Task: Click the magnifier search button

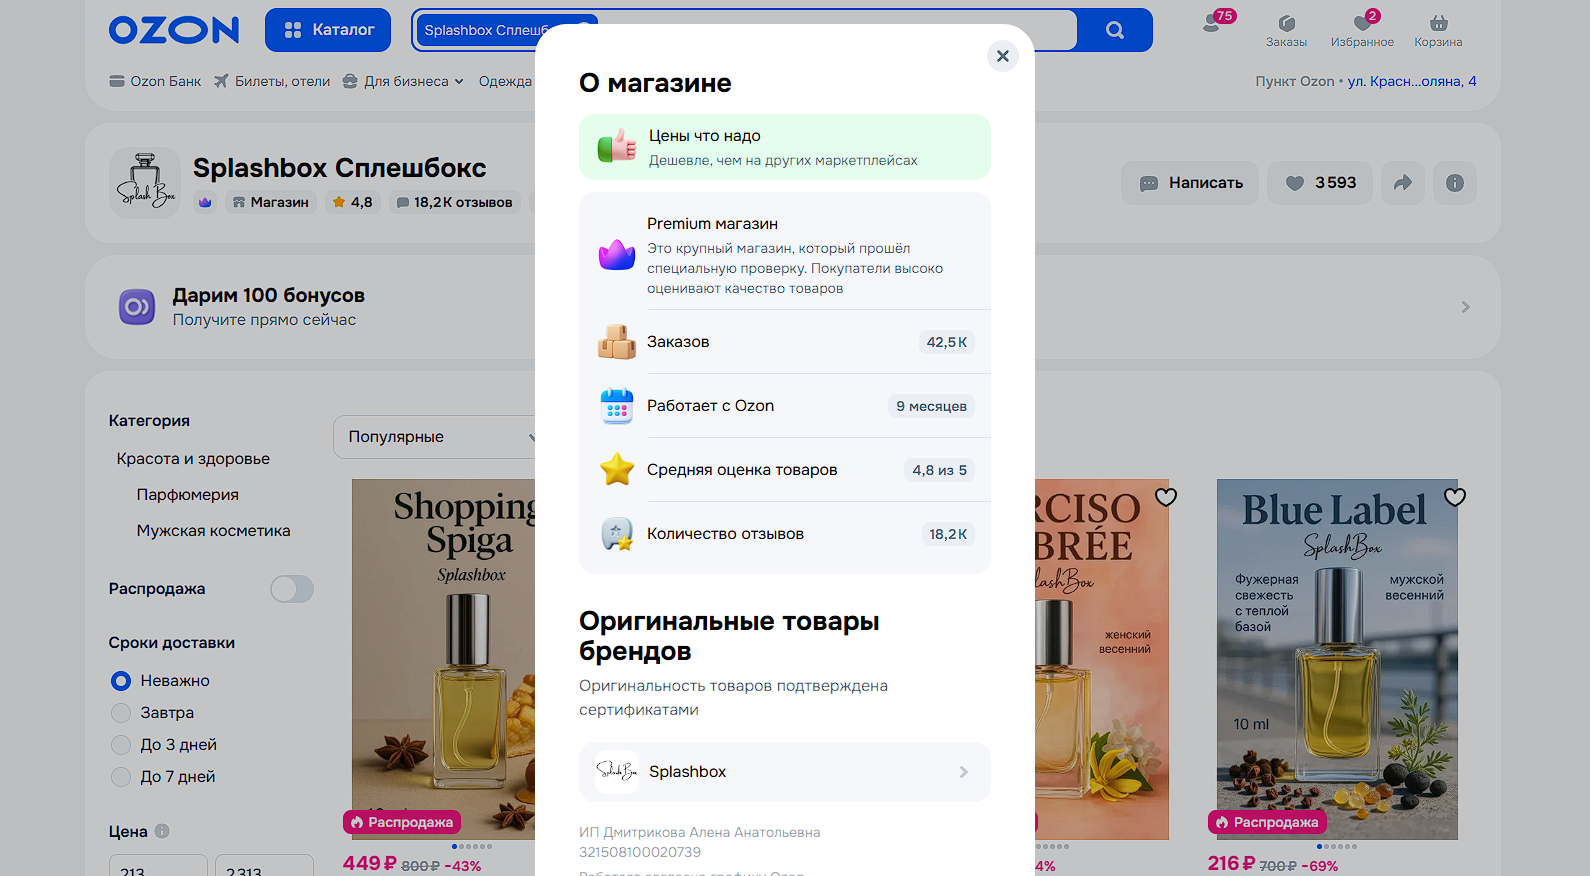Action: [1114, 30]
